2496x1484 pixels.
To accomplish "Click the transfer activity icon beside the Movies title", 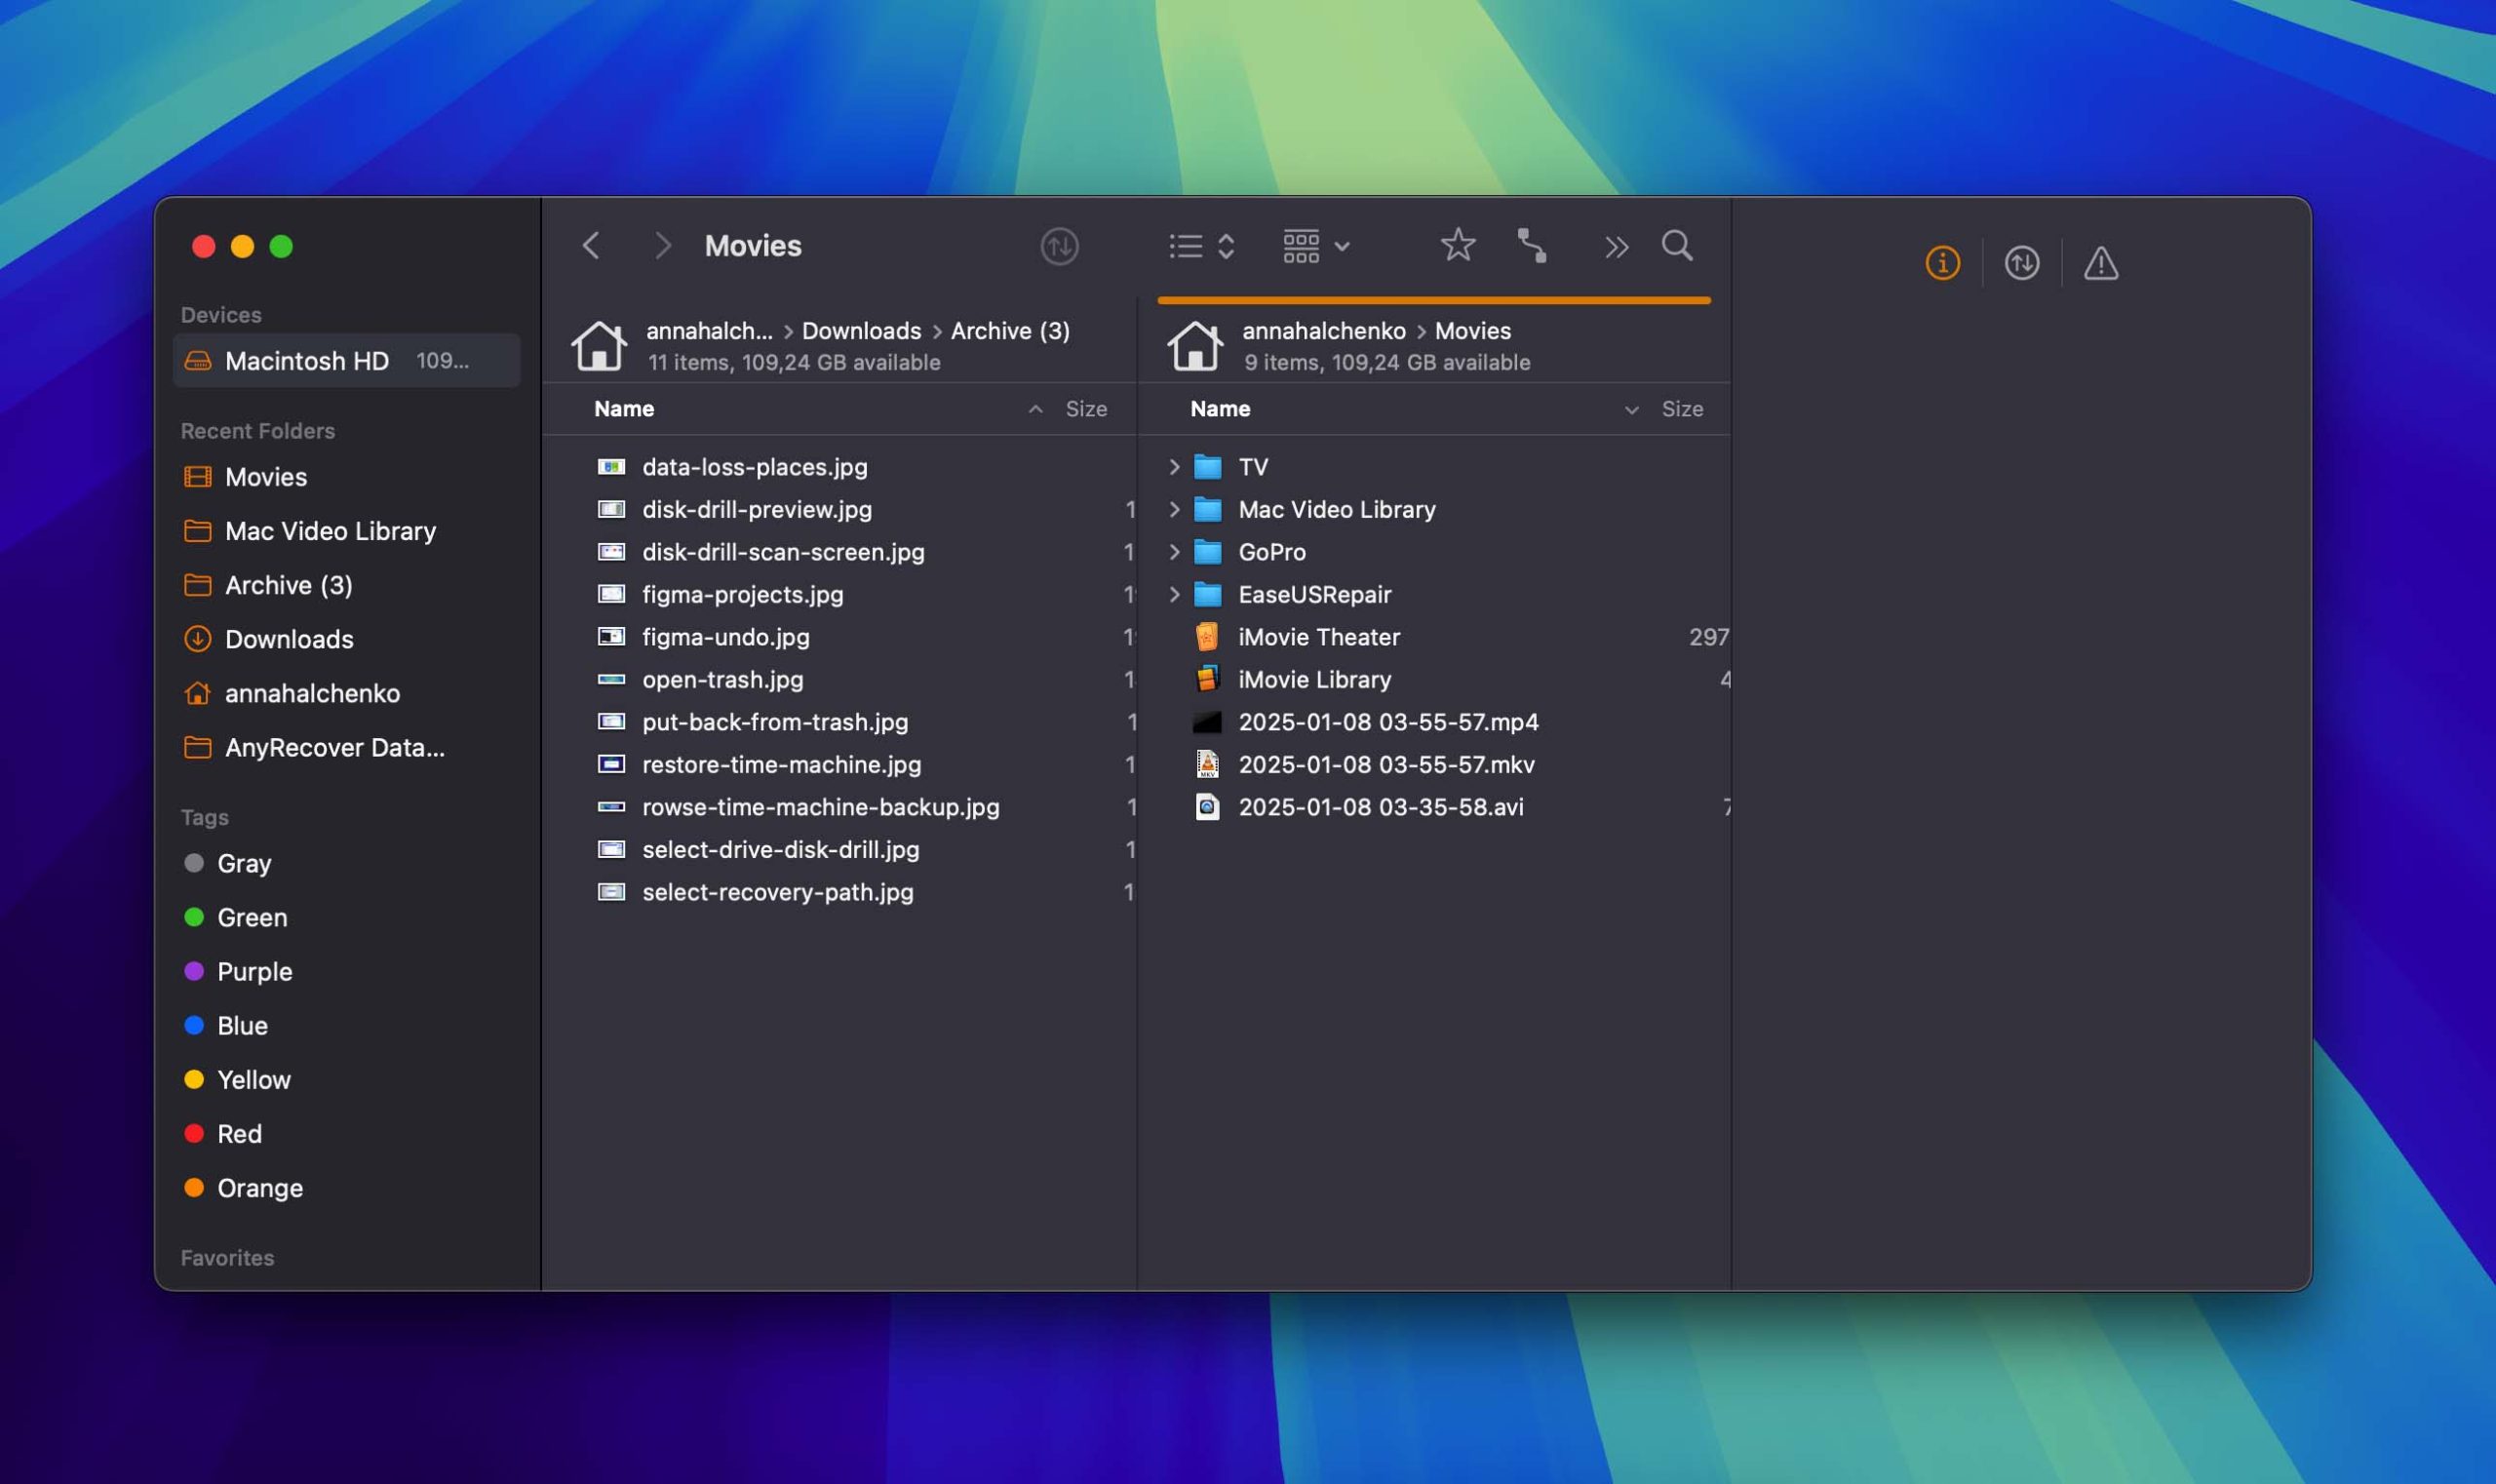I will [1059, 246].
